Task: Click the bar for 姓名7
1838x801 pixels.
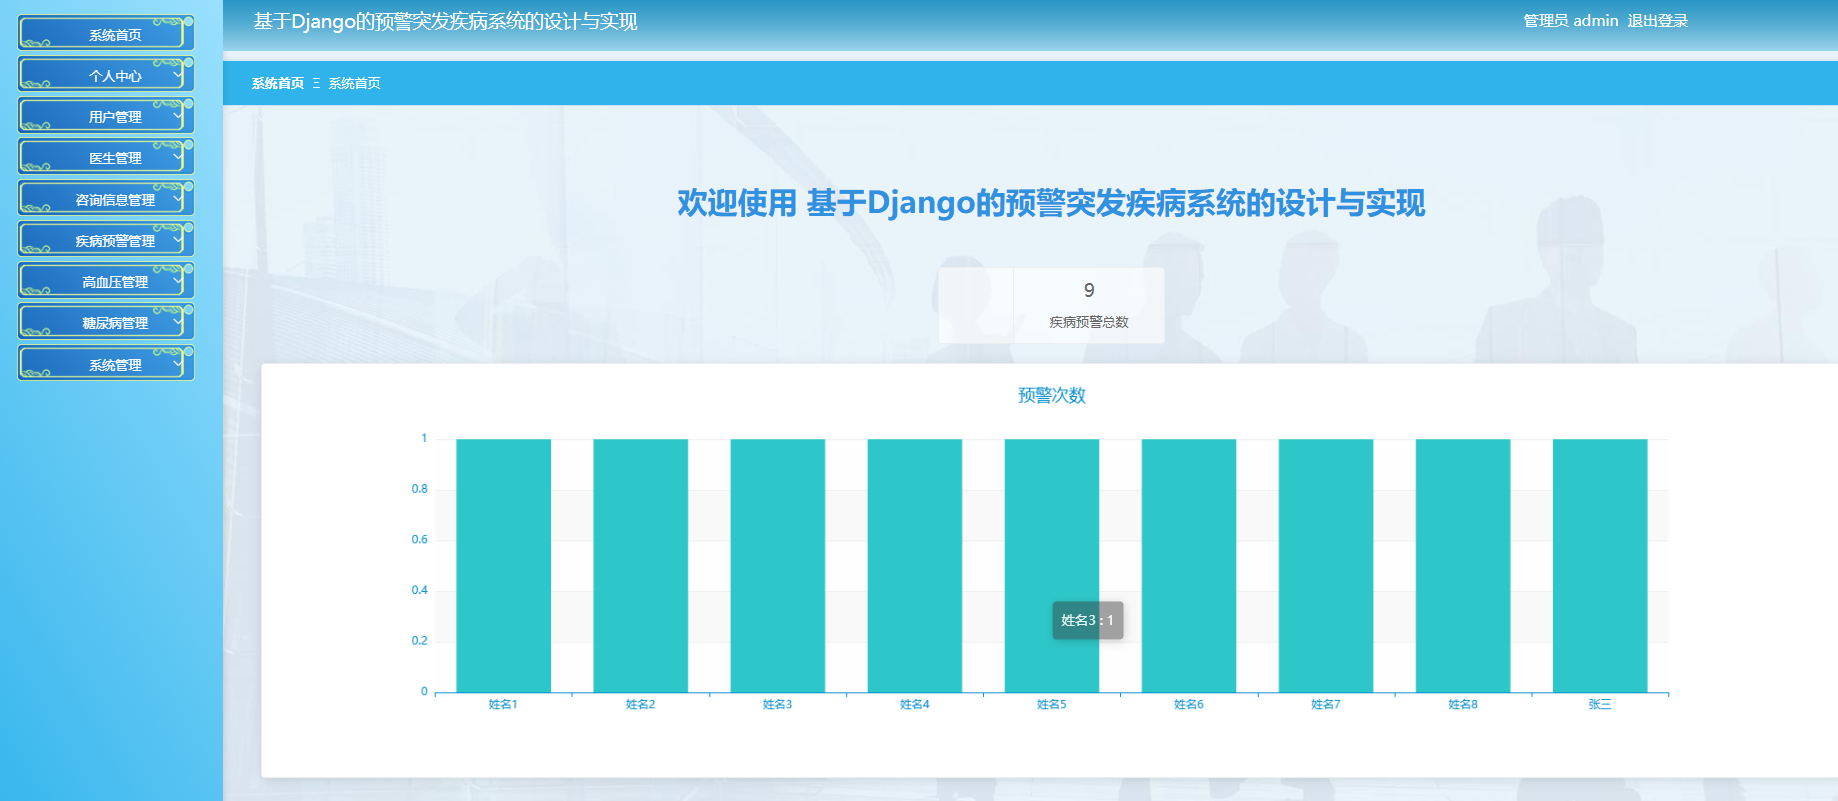Action: (x=1325, y=565)
